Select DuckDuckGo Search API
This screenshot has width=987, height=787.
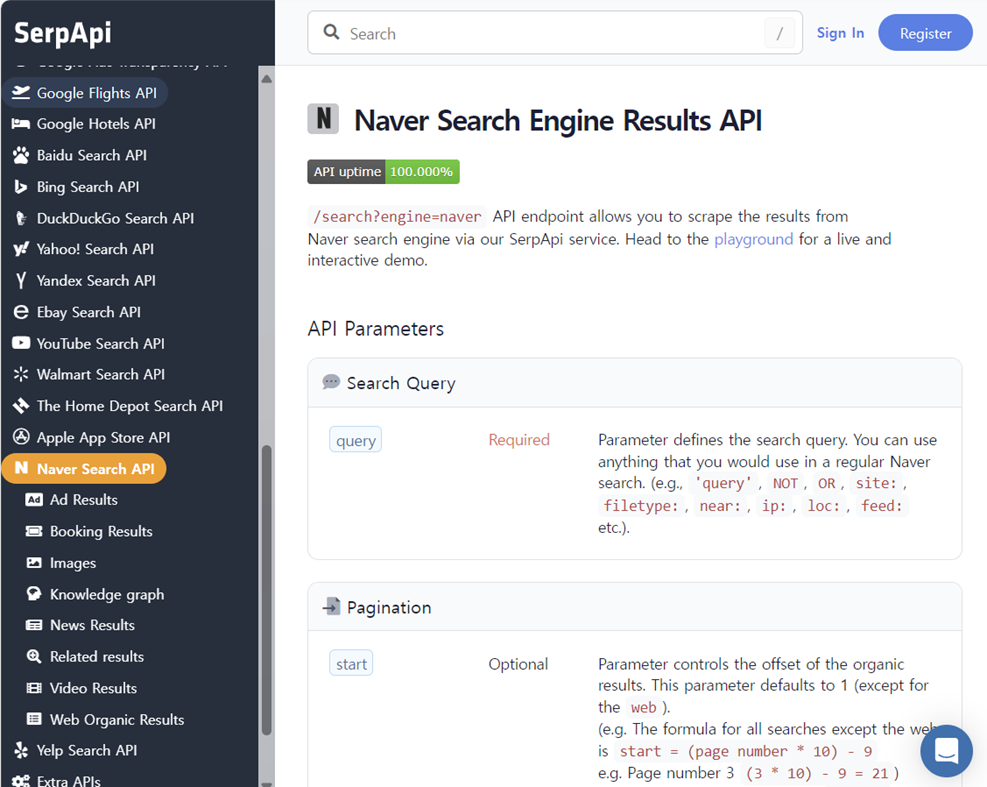click(x=115, y=218)
